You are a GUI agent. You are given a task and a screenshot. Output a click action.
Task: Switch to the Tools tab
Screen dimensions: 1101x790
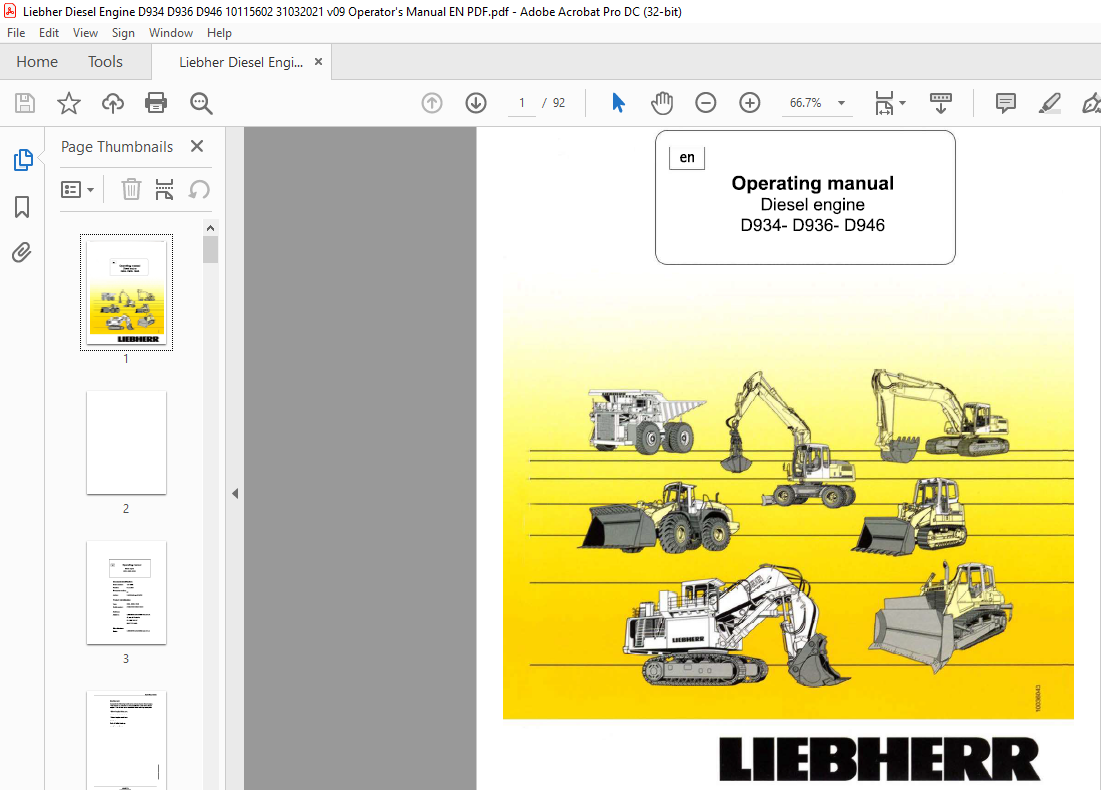pyautogui.click(x=105, y=62)
